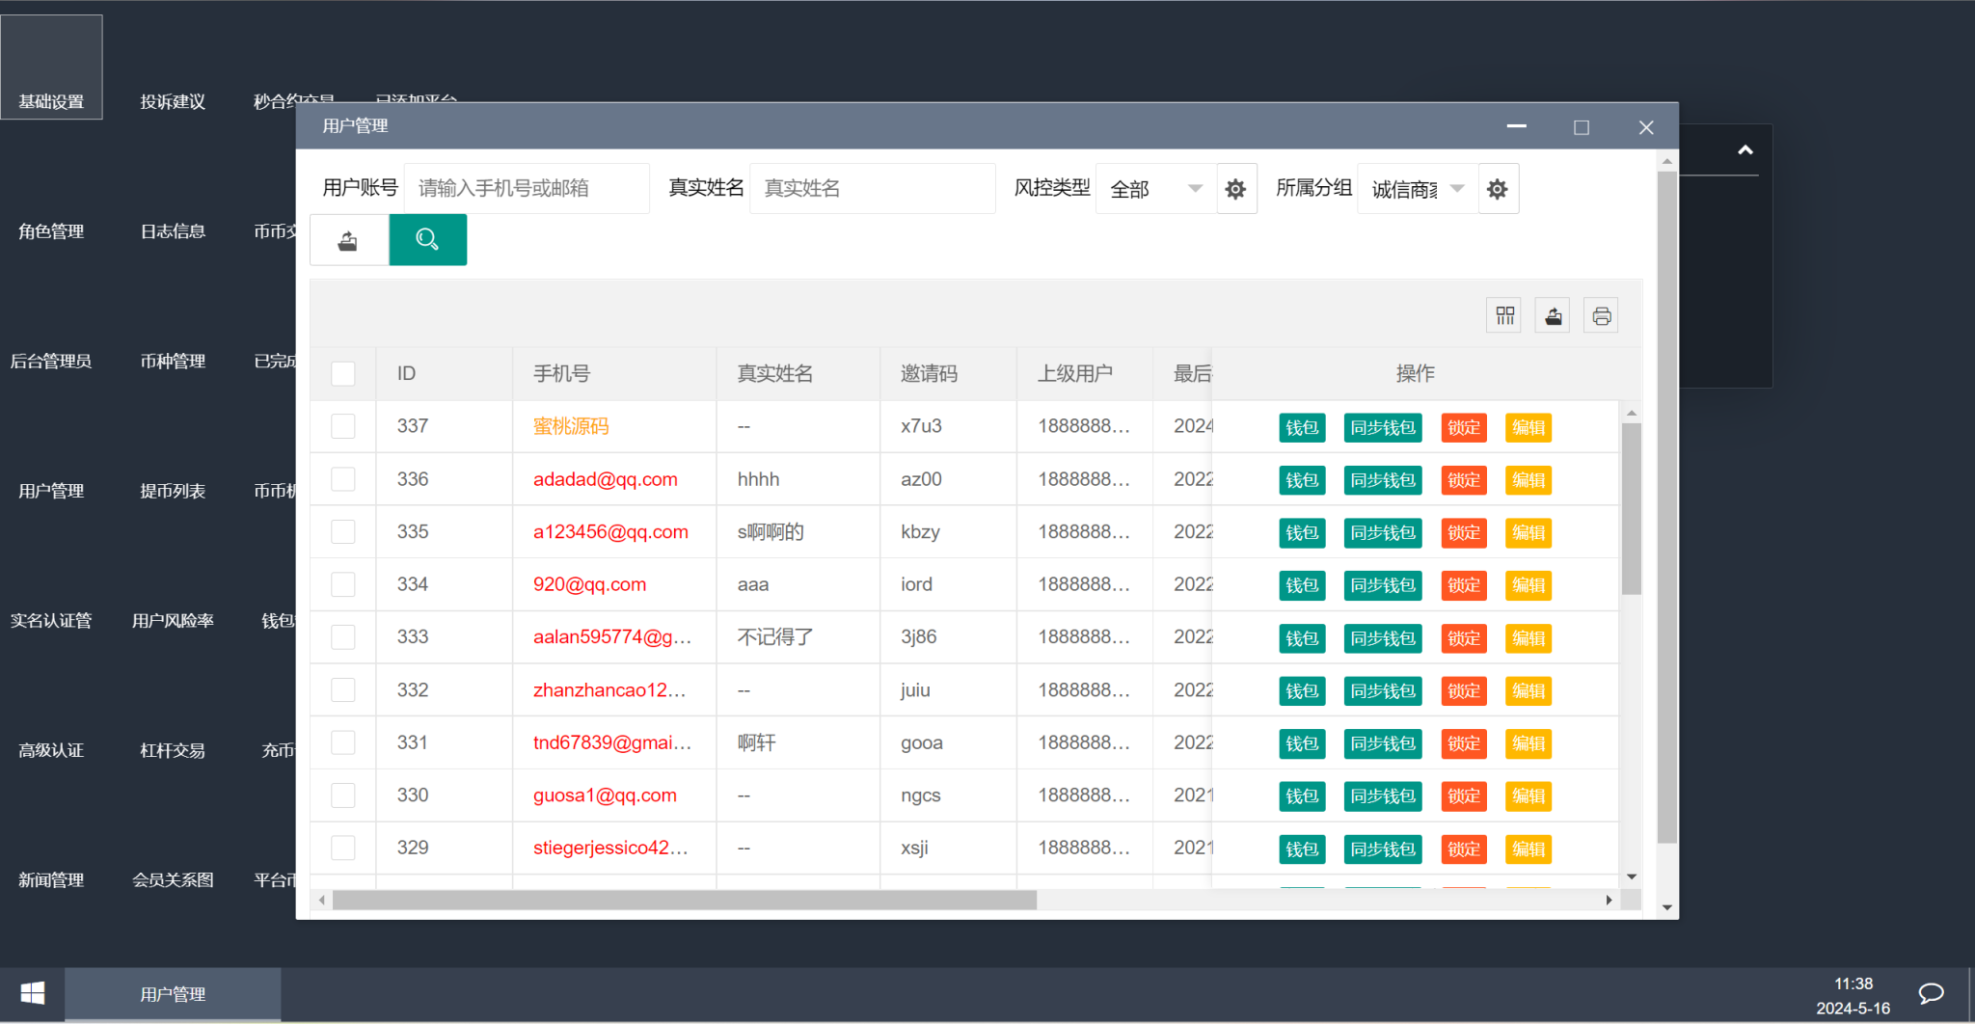Viewport: 1975px width, 1024px height.
Task: Open 用户管理 in the left sidebar
Action: pyautogui.click(x=51, y=491)
